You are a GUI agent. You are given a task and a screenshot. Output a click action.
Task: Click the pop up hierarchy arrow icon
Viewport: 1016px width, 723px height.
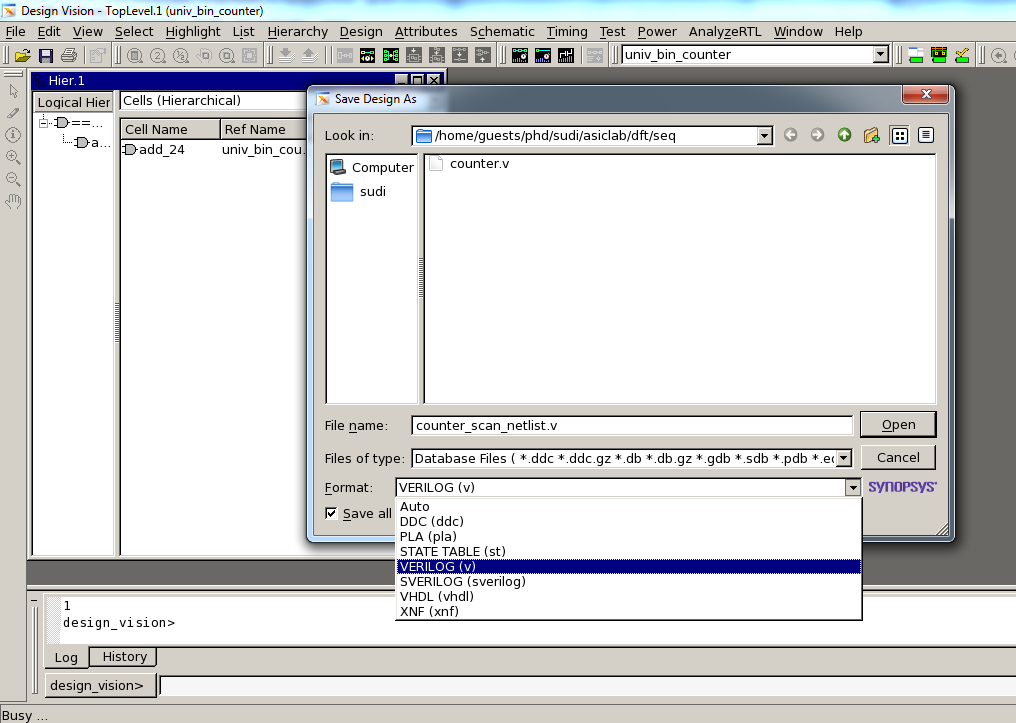coord(310,56)
